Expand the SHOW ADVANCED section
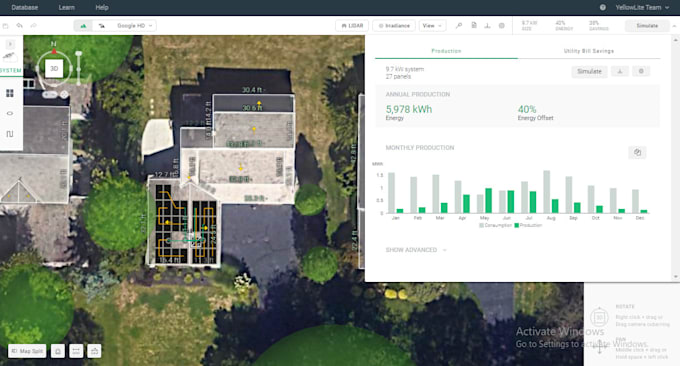This screenshot has width=680, height=366. [x=415, y=250]
